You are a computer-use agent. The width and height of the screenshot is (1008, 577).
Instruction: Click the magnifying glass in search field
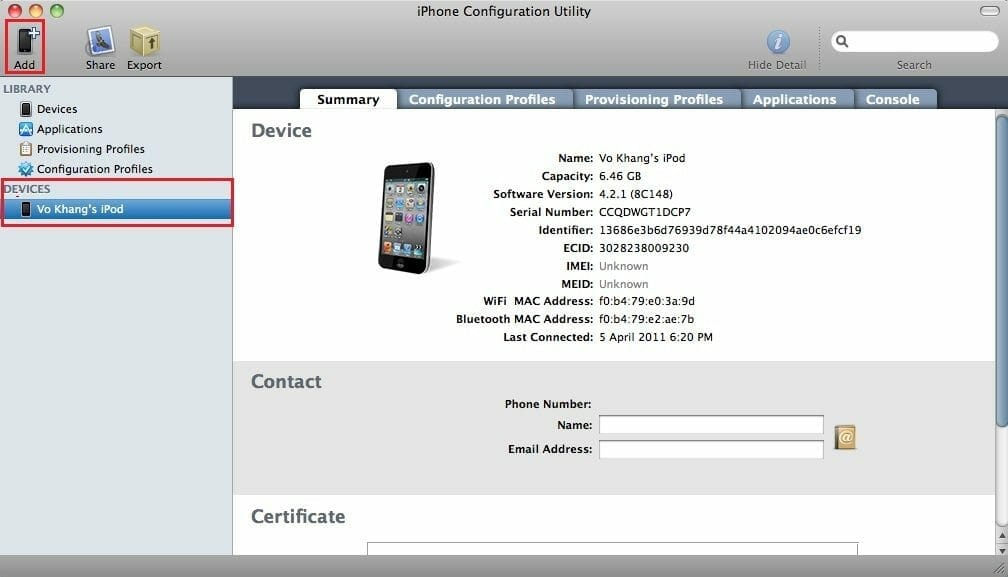pos(843,42)
